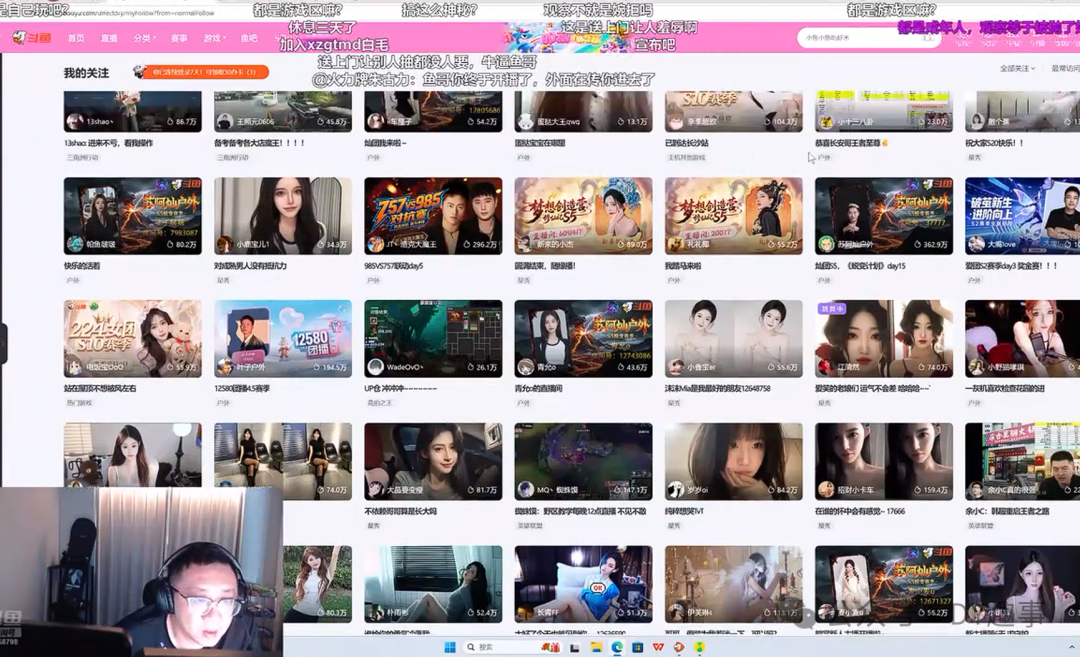Open the green music app taskbar icon
Image resolution: width=1080 pixels, height=657 pixels.
coord(699,647)
